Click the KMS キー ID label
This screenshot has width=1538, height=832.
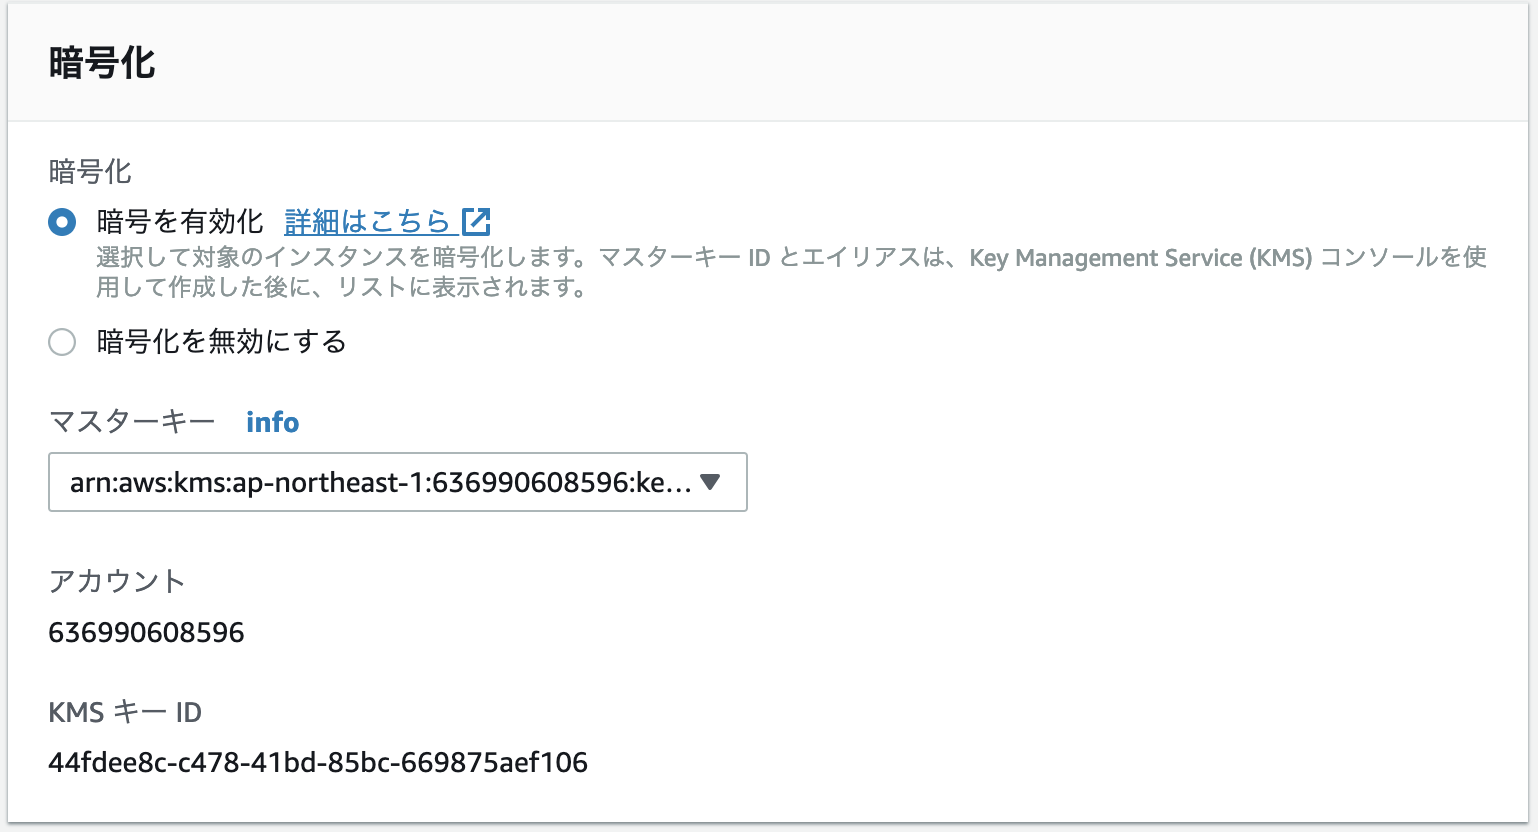tap(125, 713)
